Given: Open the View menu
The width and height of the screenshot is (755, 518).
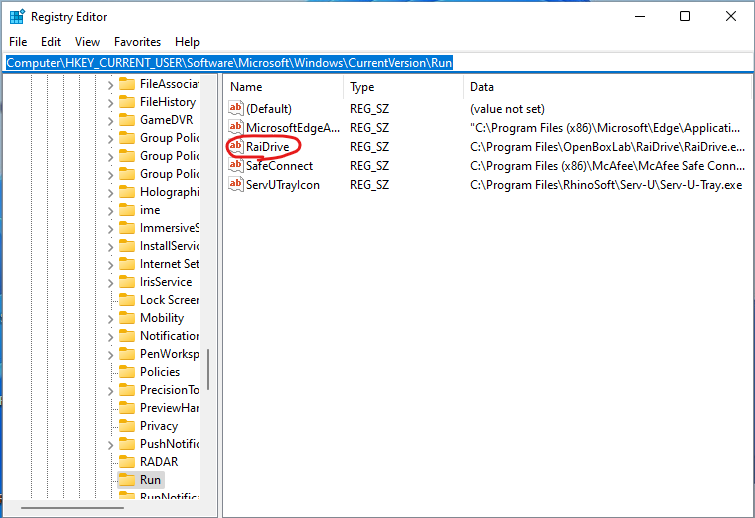Looking at the screenshot, I should (x=87, y=42).
